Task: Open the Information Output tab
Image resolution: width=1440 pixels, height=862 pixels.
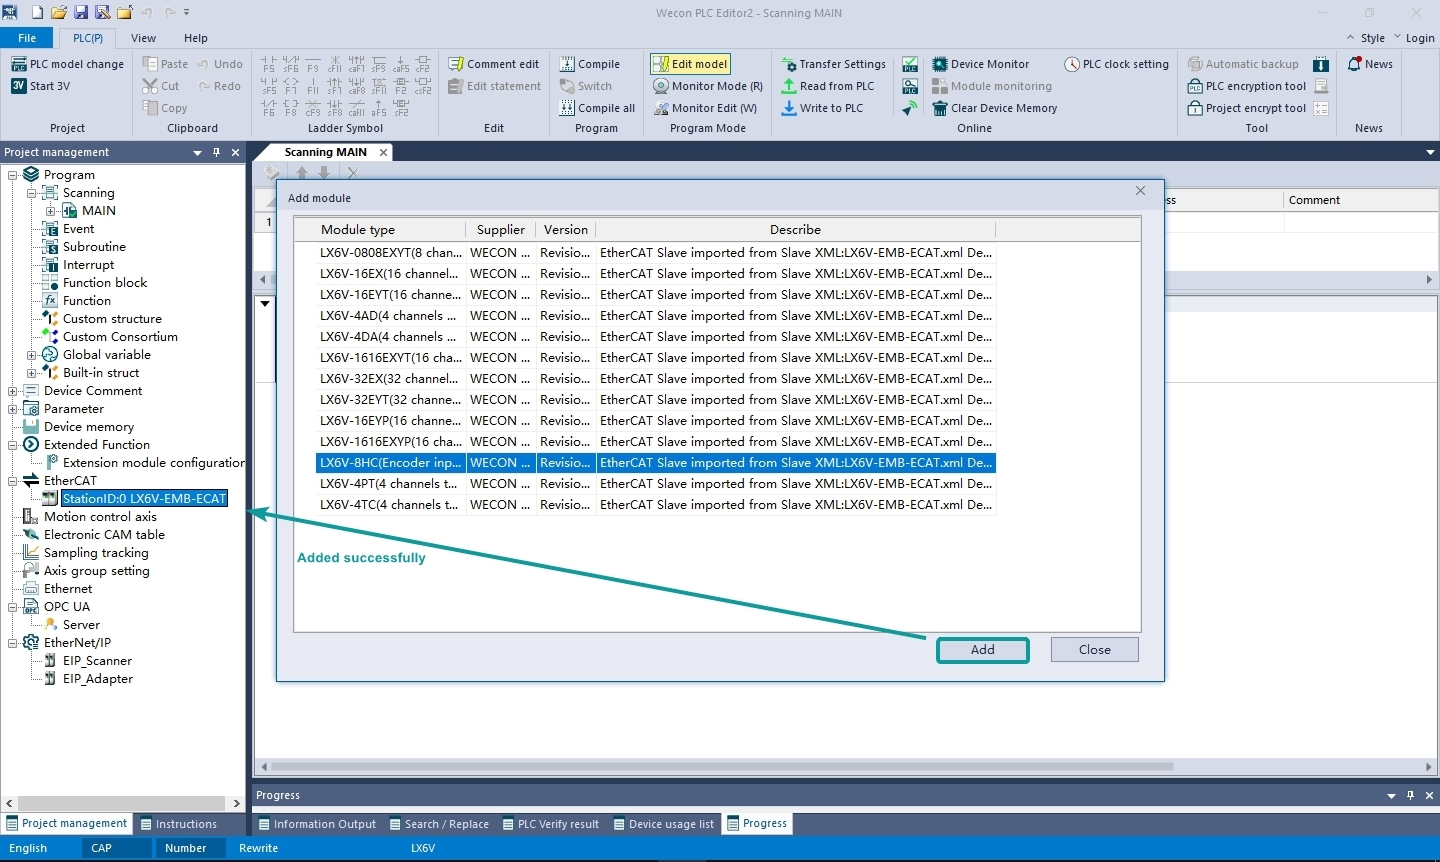Action: 316,824
